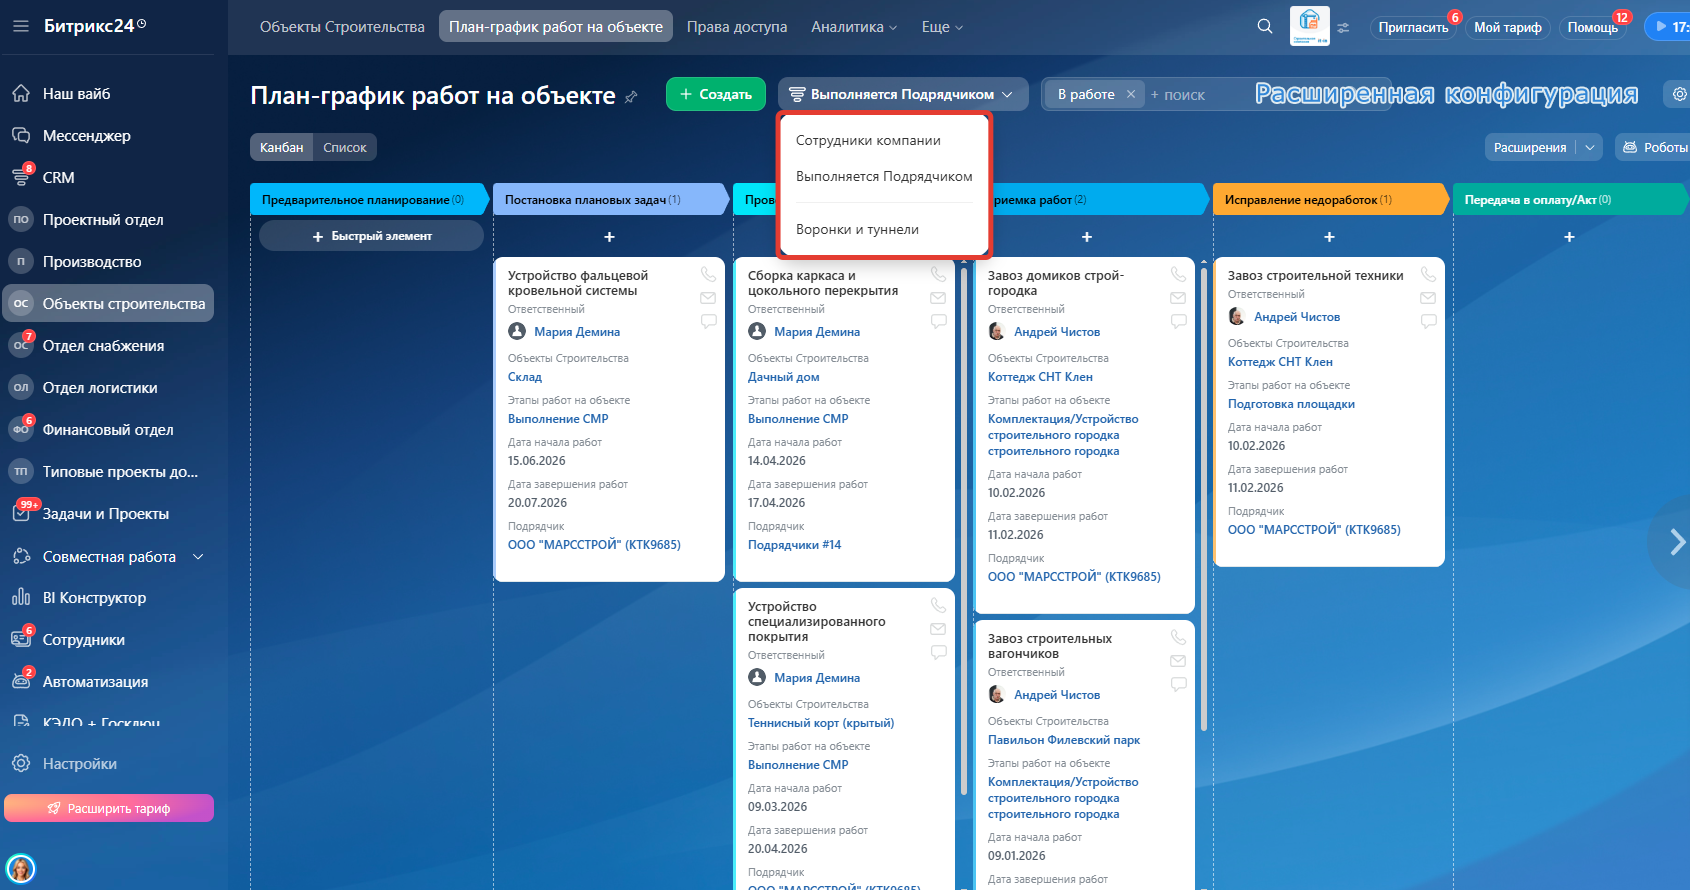Viewport: 1690px width, 890px height.
Task: Toggle the 'Выполняется Подрядчиком' funnel dropdown
Action: coord(903,94)
